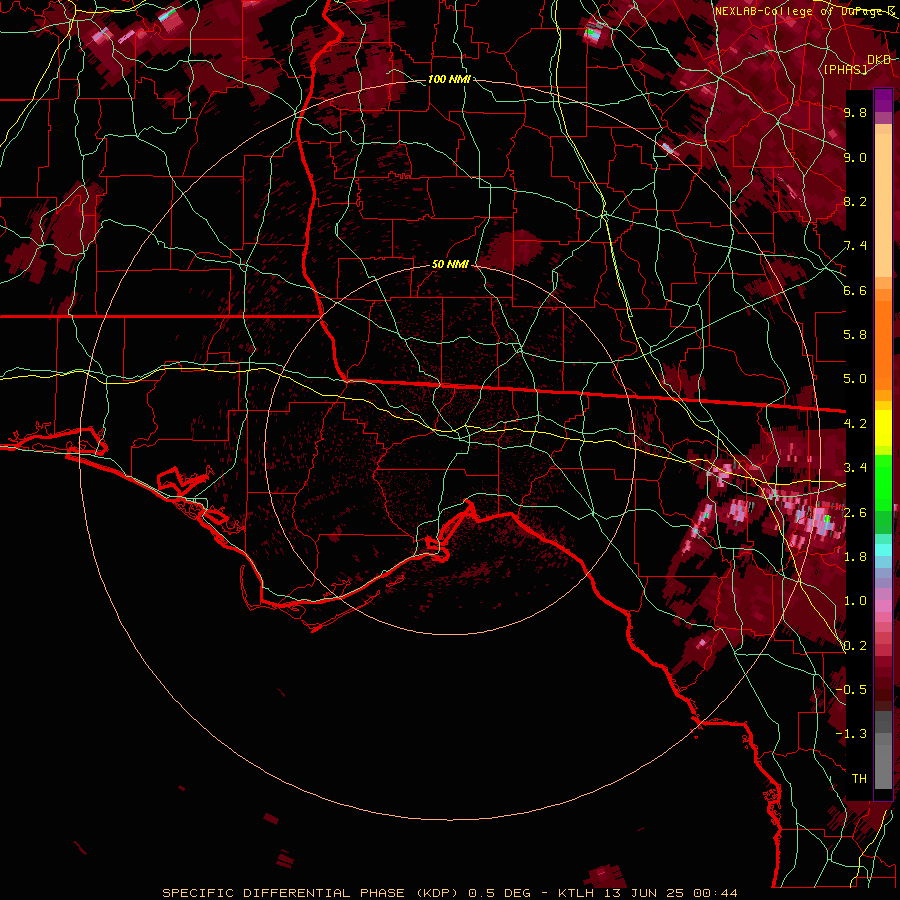Click the 4.2 value on the color scale
This screenshot has width=900, height=900.
coord(855,424)
